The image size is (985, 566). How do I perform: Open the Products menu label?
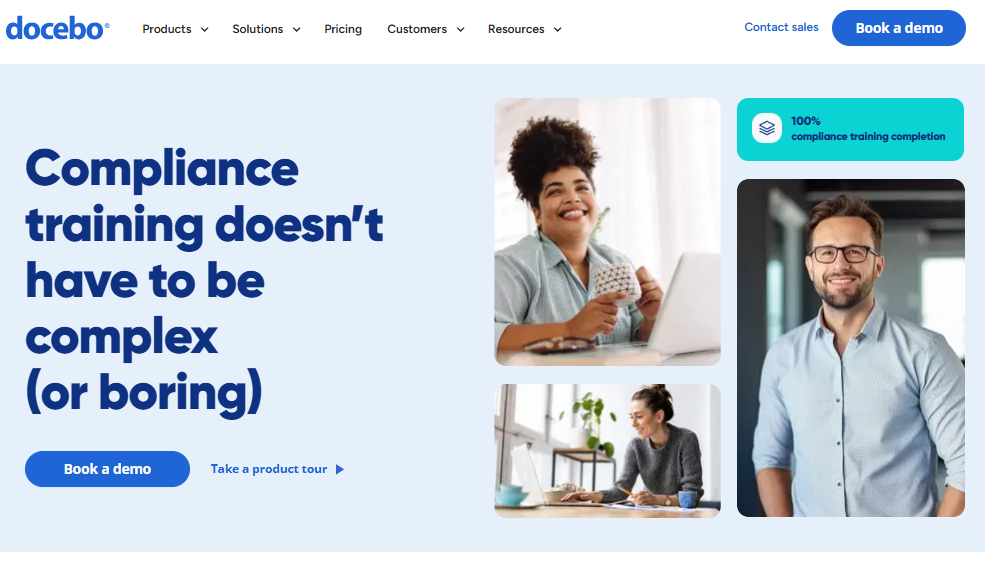166,29
